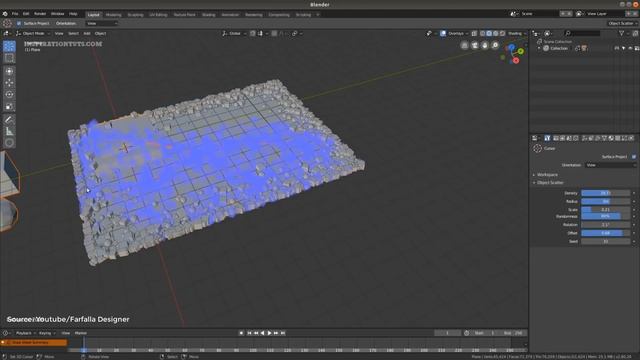Select the Annotate pencil tool
Viewport: 640px width, 360px height.
coord(9,120)
